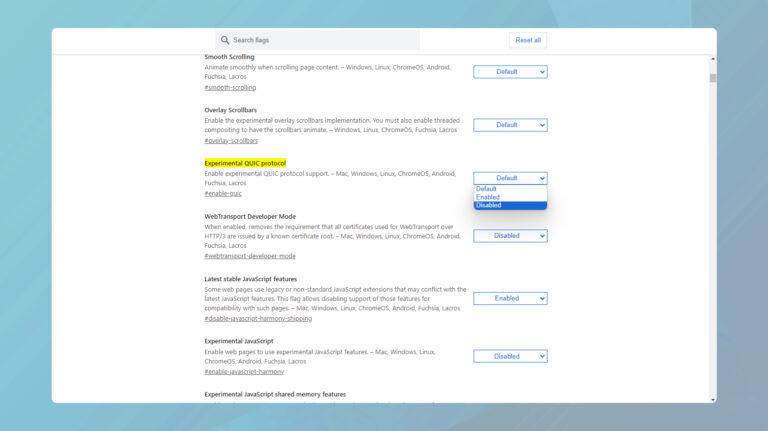The width and height of the screenshot is (768, 431).
Task: Select Default in the QUIC options list
Action: (x=487, y=189)
